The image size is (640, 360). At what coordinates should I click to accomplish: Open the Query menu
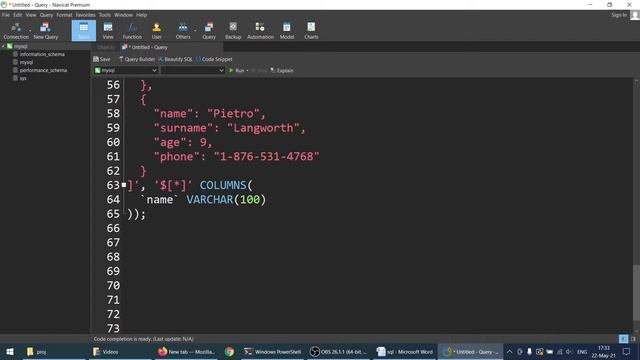(46, 15)
